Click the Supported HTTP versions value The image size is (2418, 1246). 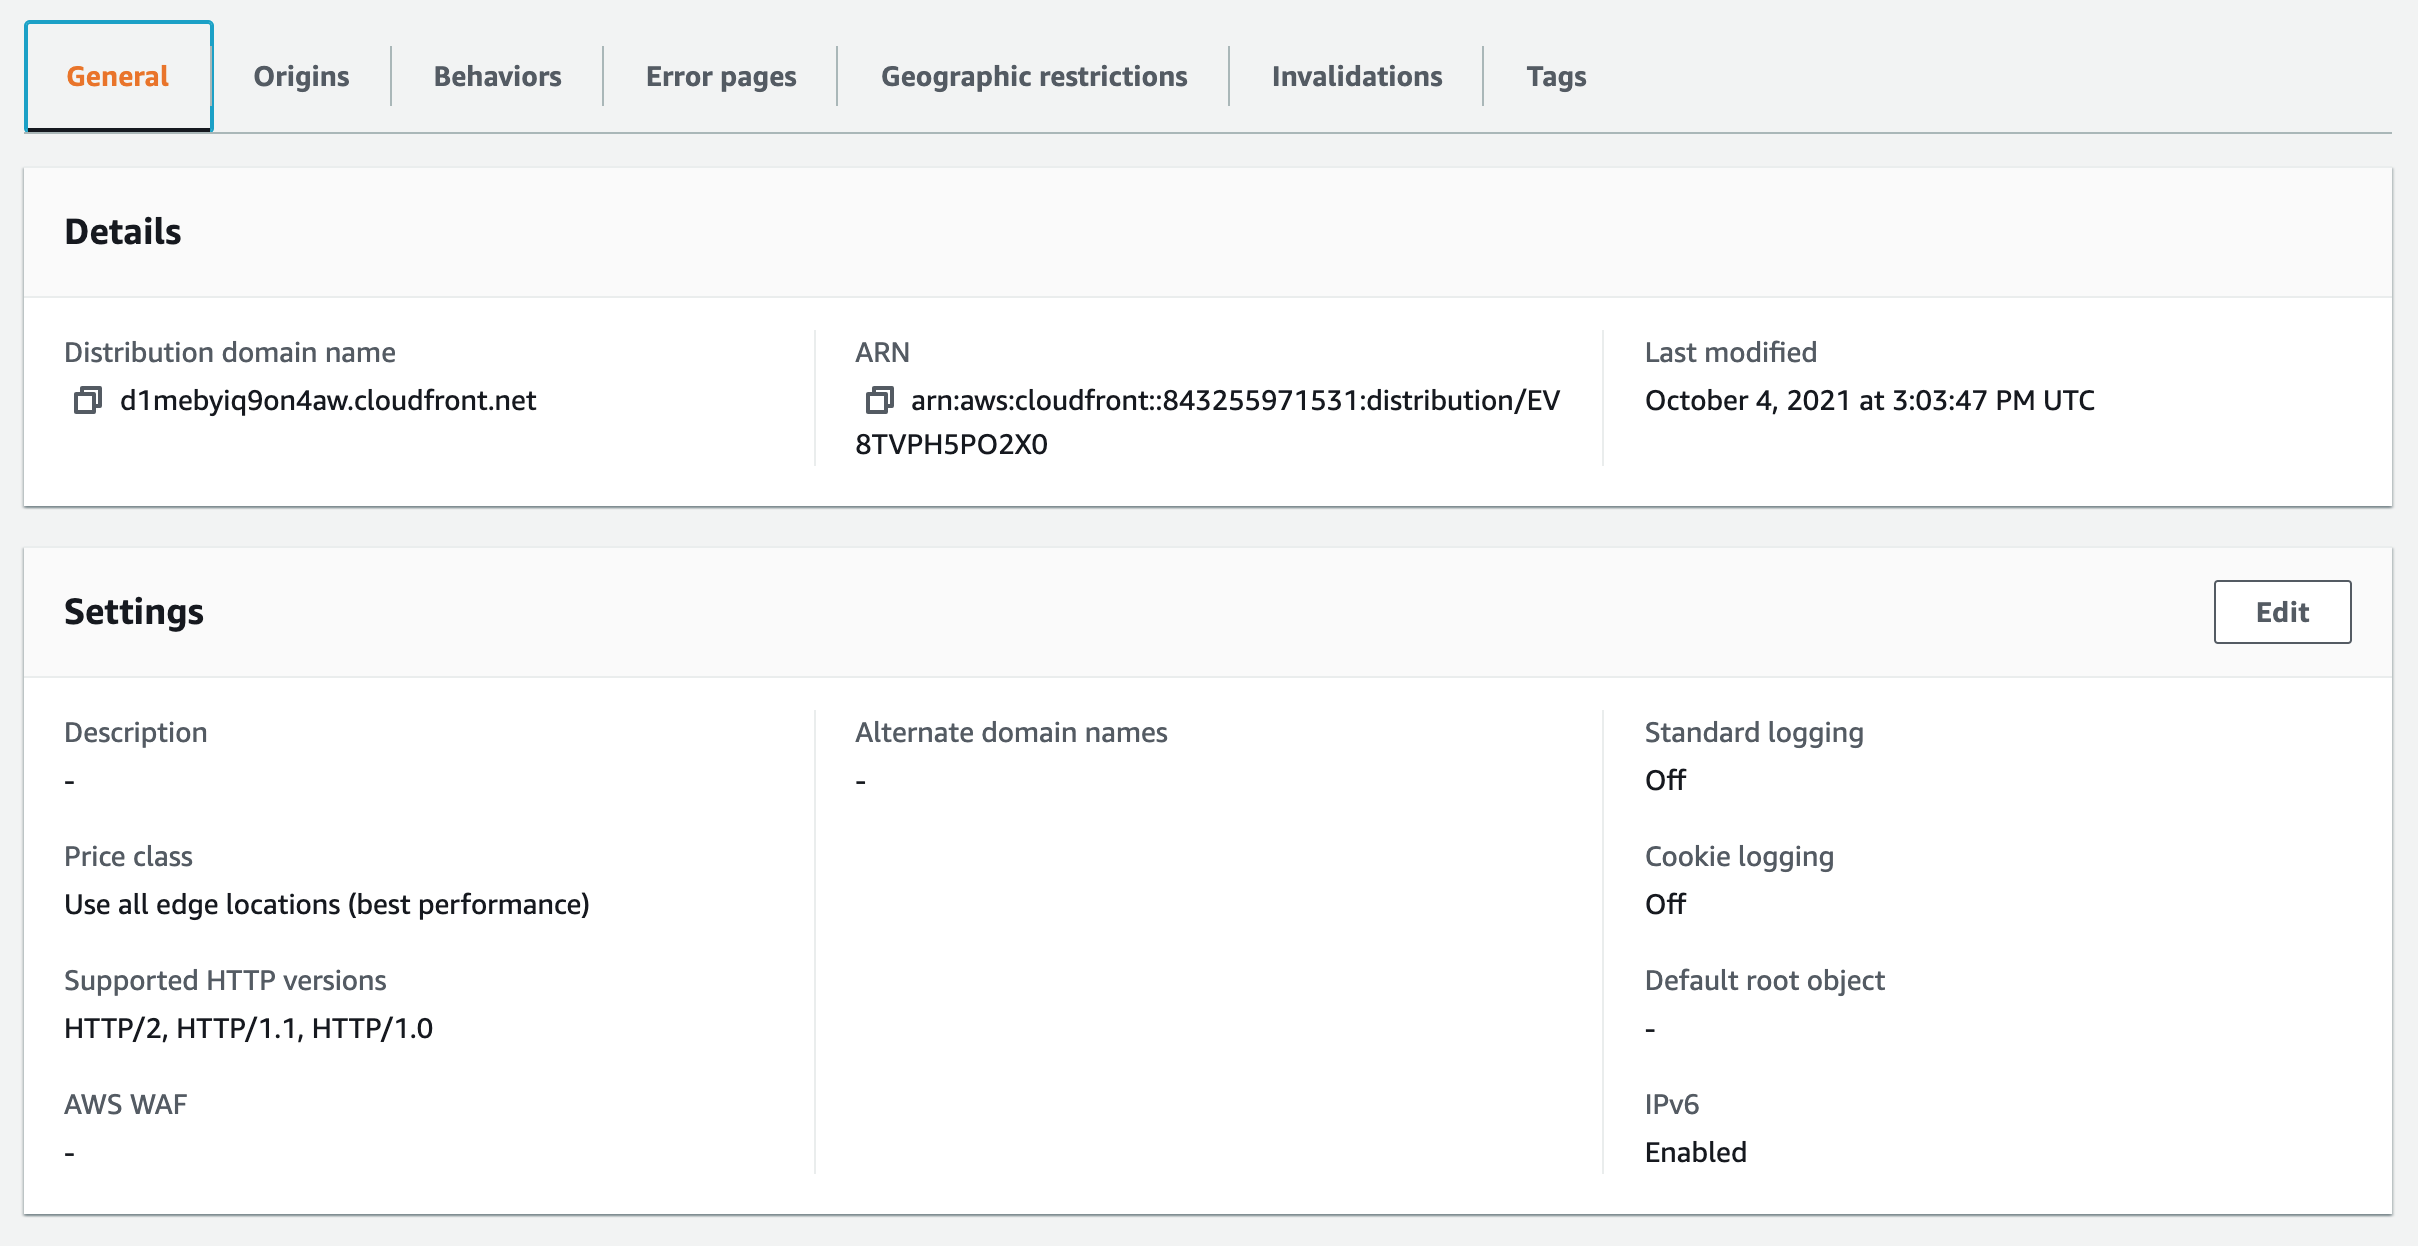(248, 1029)
